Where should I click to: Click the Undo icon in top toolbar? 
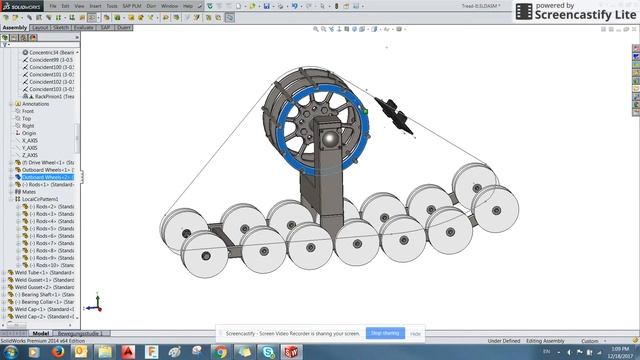[294, 6]
